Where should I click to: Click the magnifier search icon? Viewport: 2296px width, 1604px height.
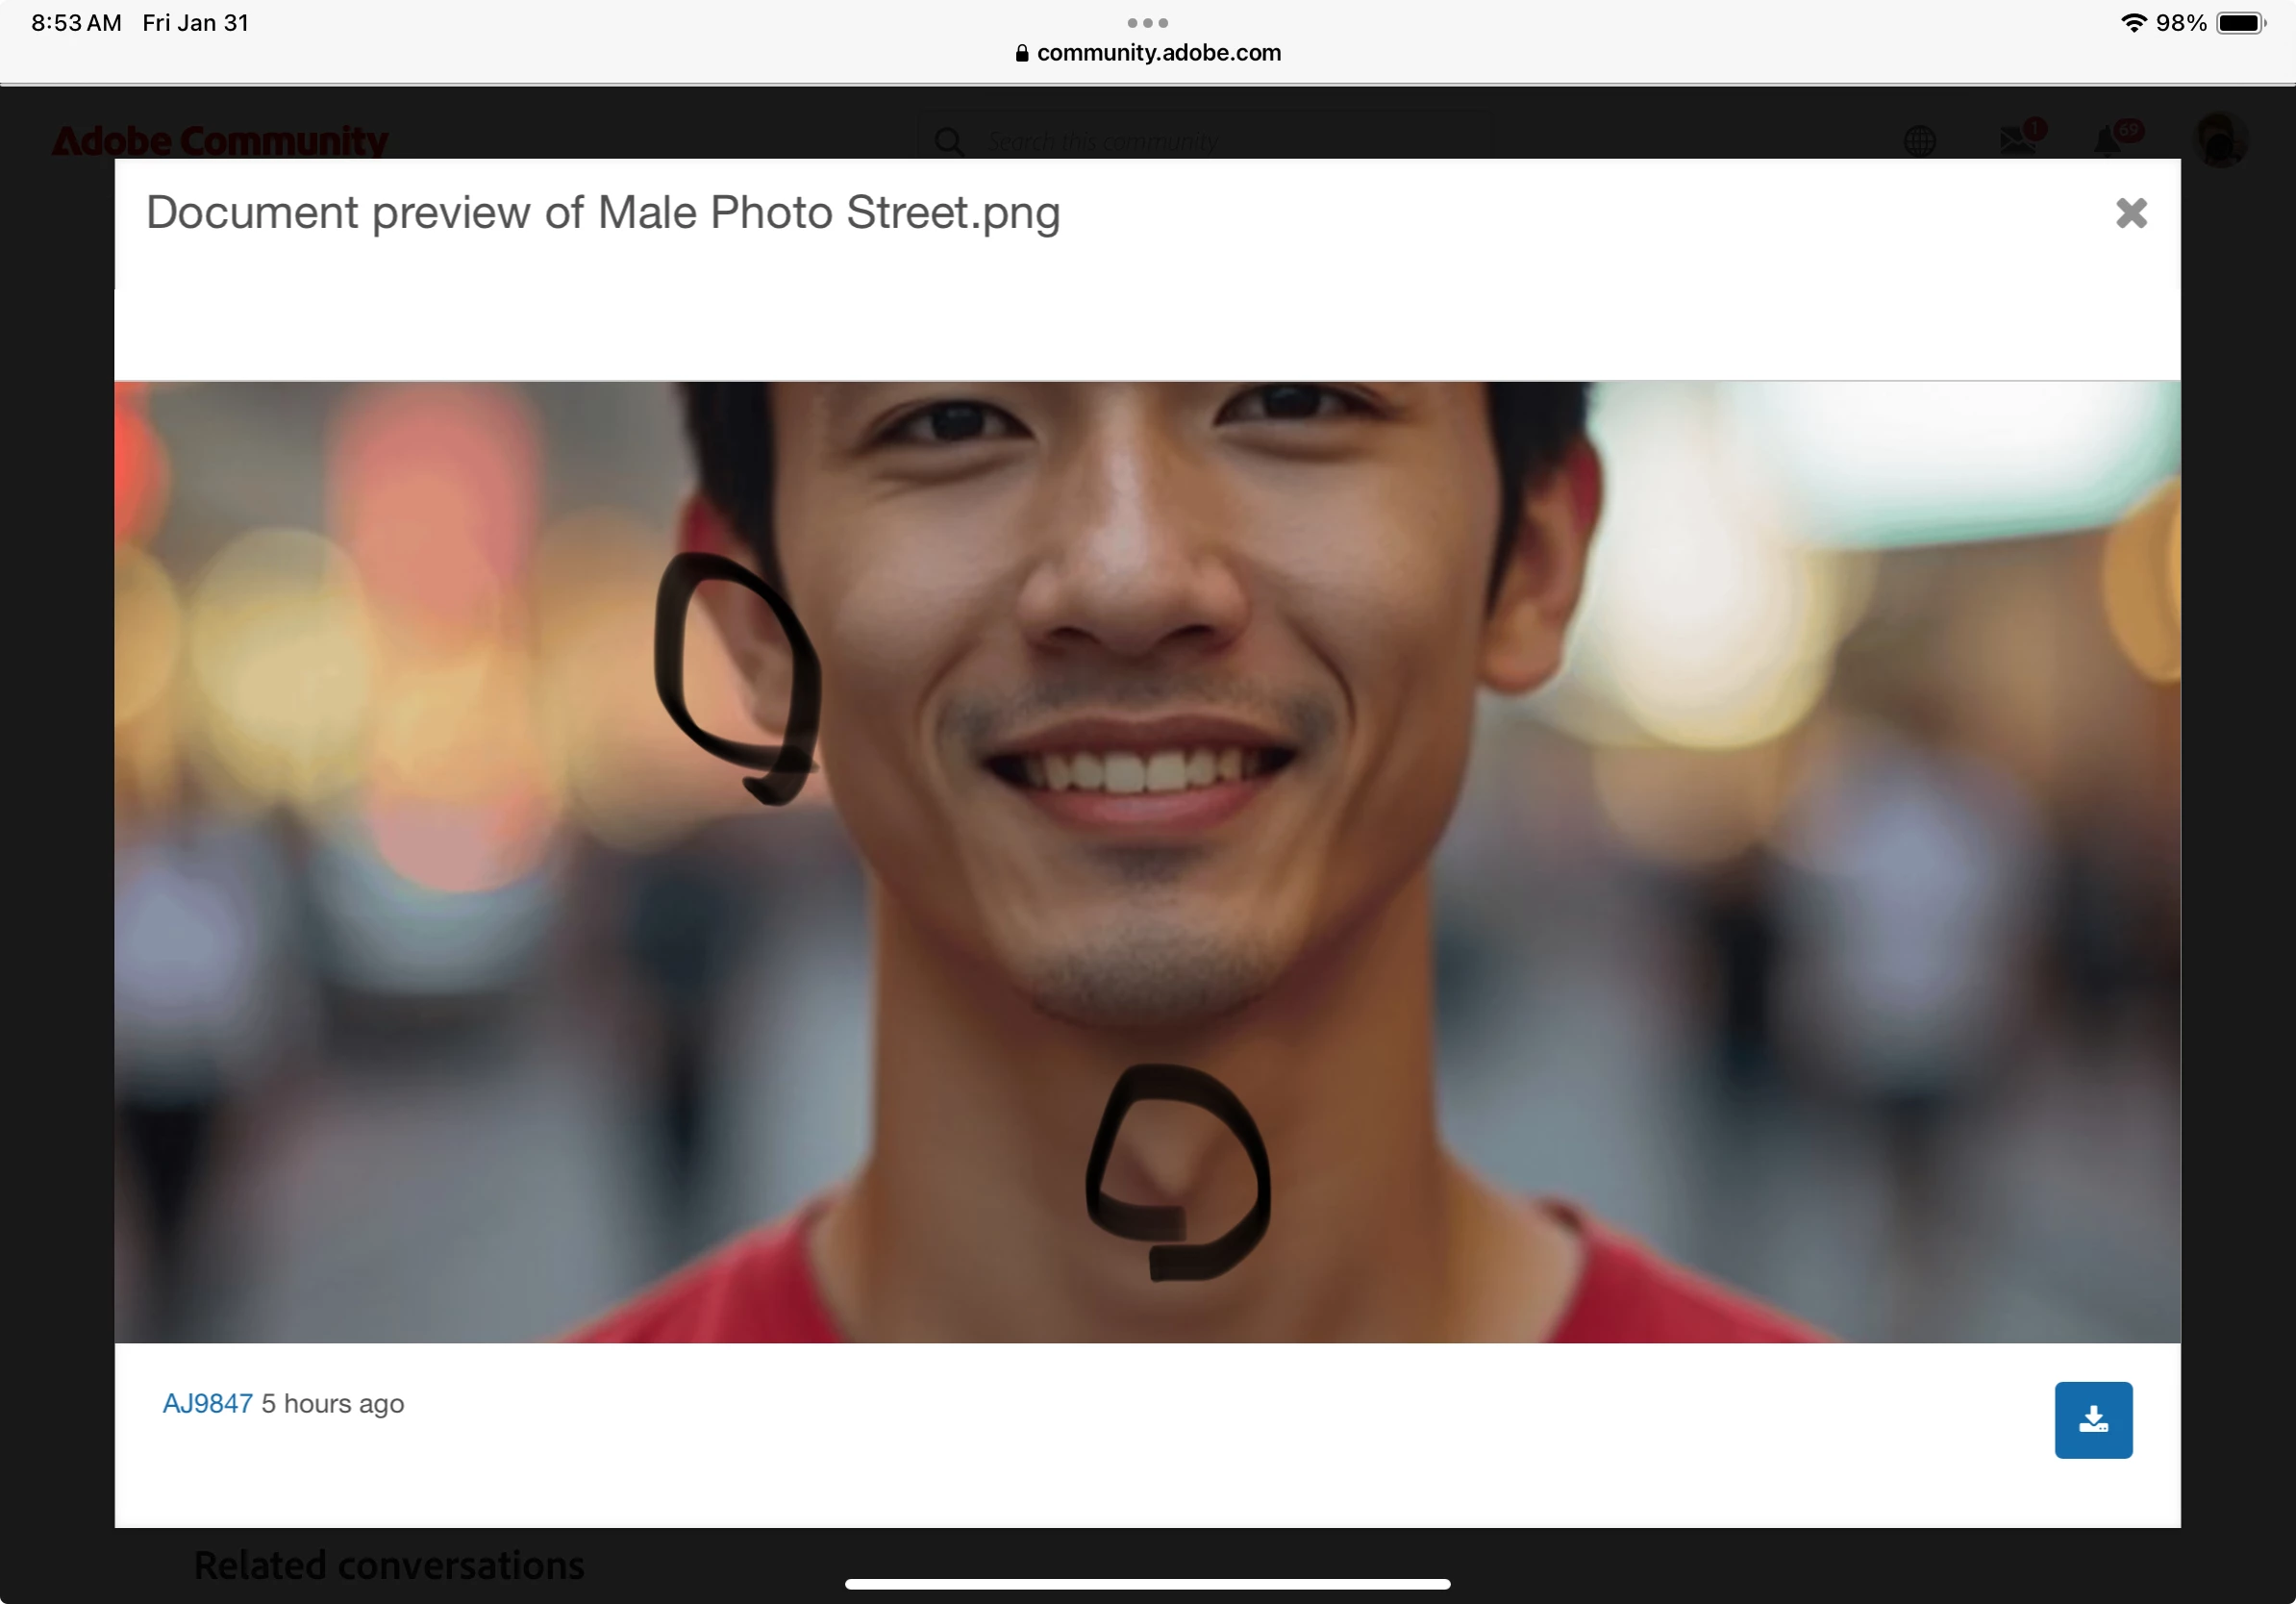[x=949, y=141]
